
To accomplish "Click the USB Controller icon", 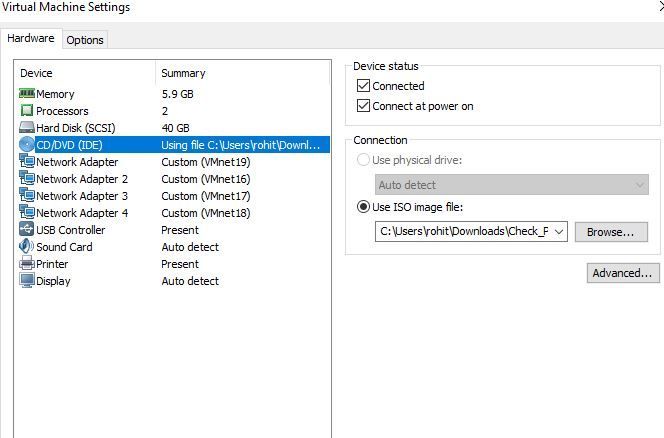I will (27, 230).
